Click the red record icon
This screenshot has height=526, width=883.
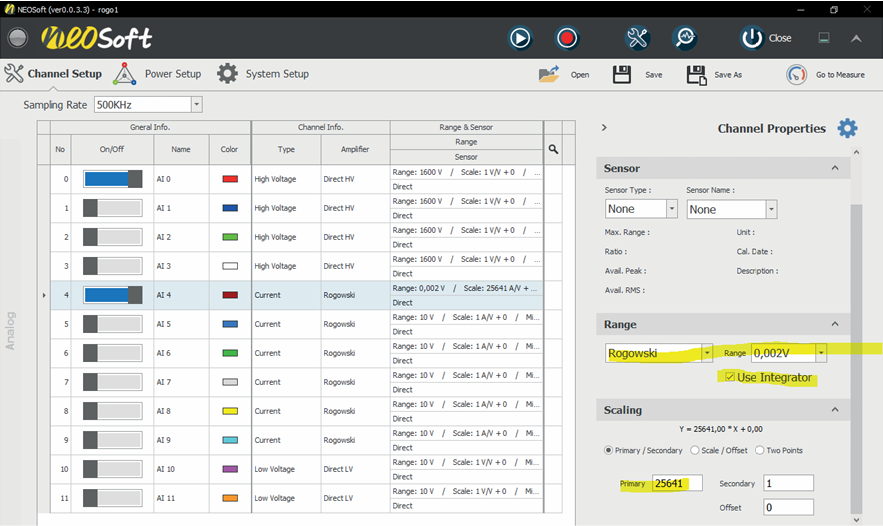pyautogui.click(x=567, y=38)
